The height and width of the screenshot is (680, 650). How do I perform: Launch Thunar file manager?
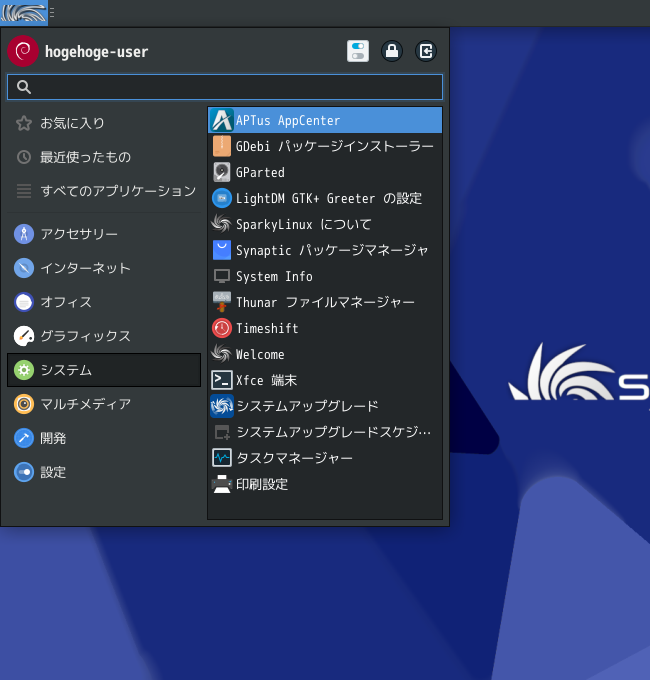point(325,302)
